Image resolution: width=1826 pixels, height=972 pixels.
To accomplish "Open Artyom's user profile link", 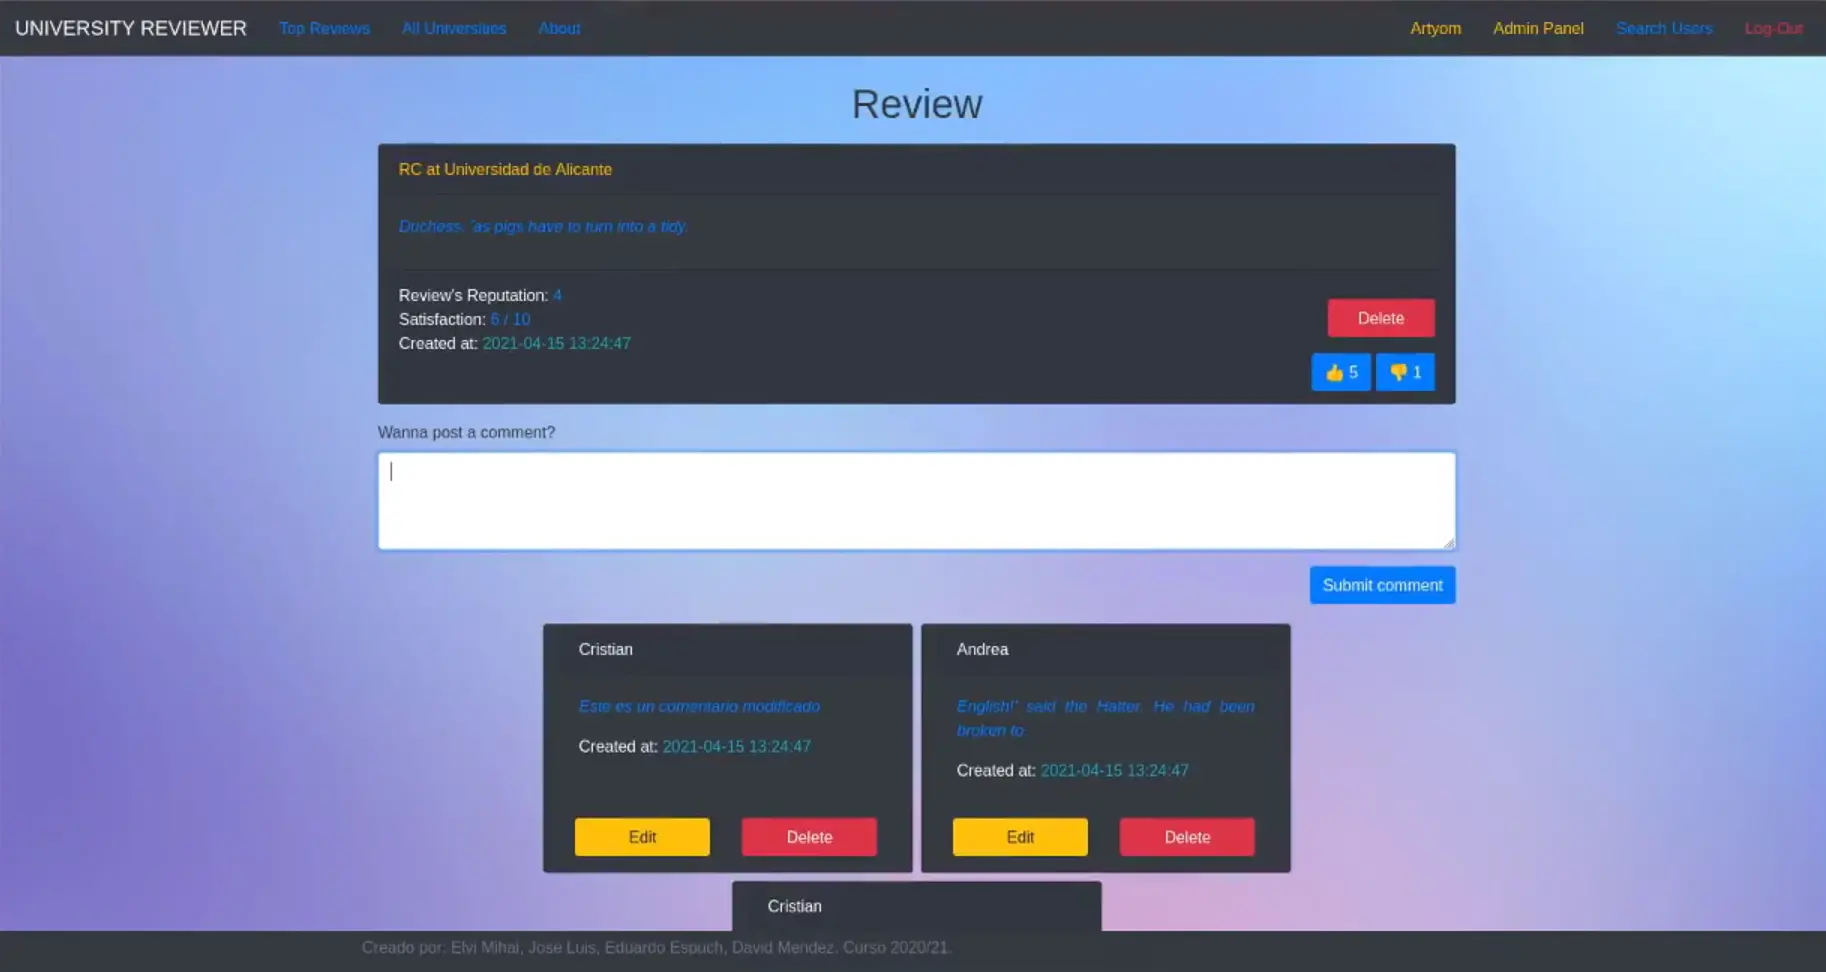I will [x=1435, y=28].
